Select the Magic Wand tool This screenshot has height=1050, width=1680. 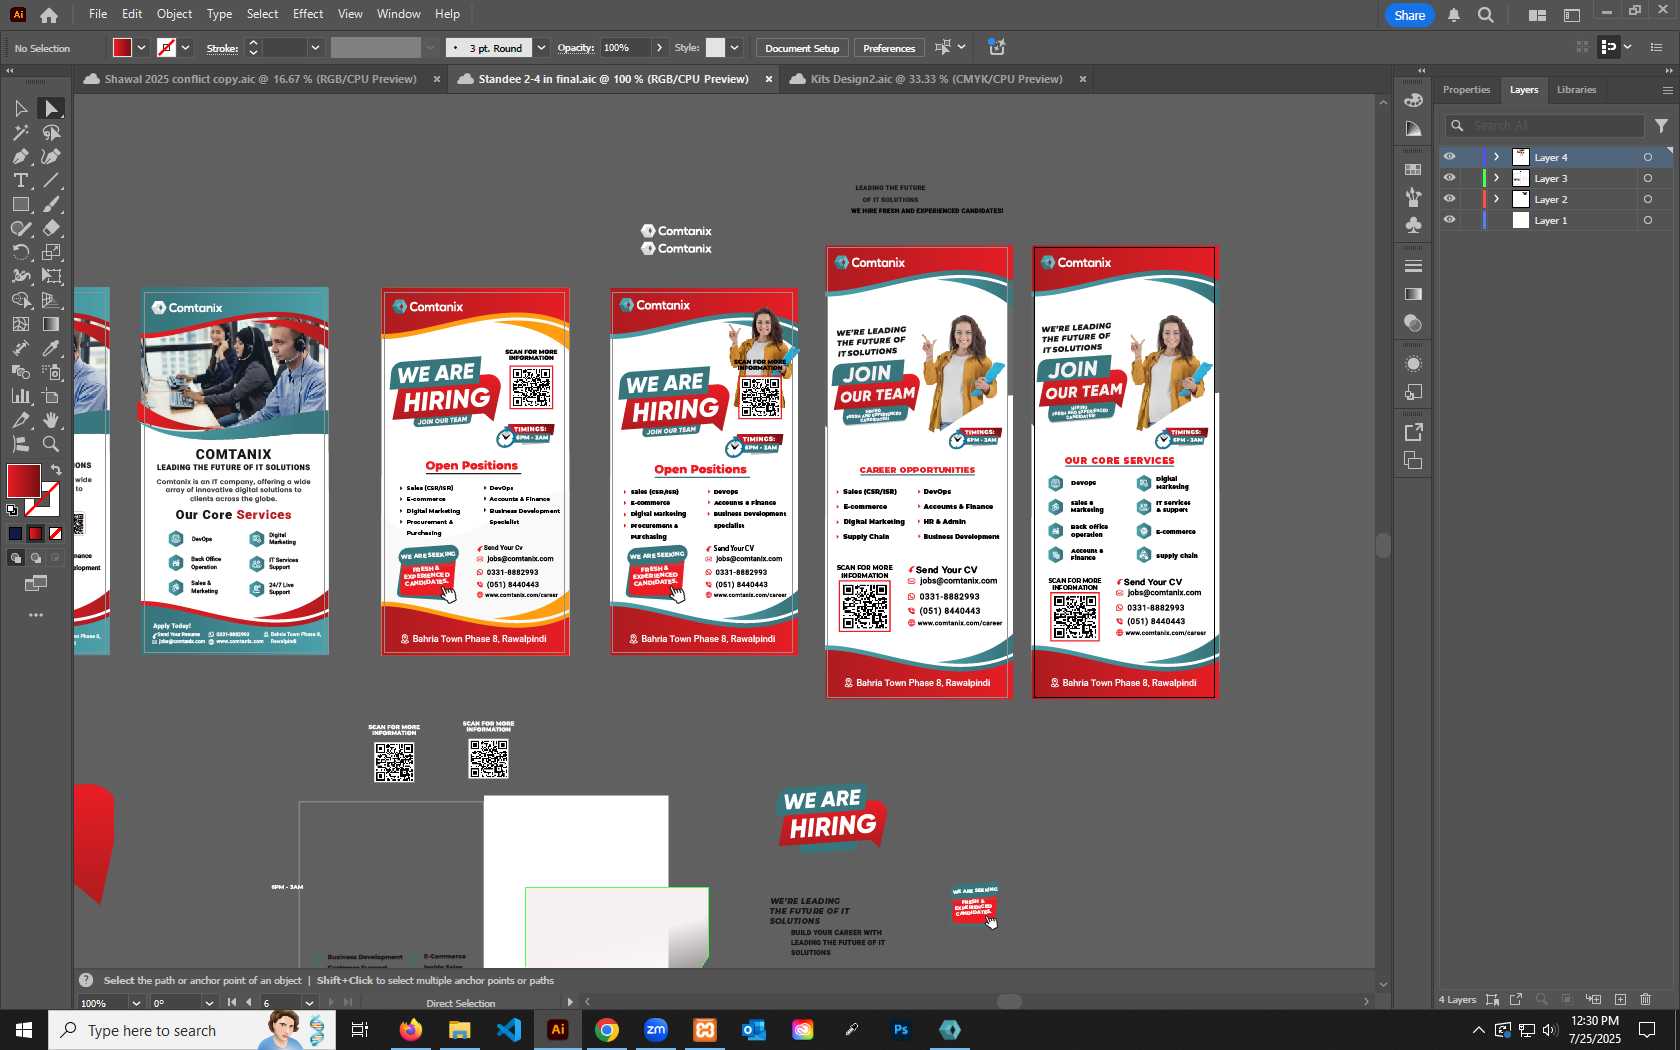(20, 132)
